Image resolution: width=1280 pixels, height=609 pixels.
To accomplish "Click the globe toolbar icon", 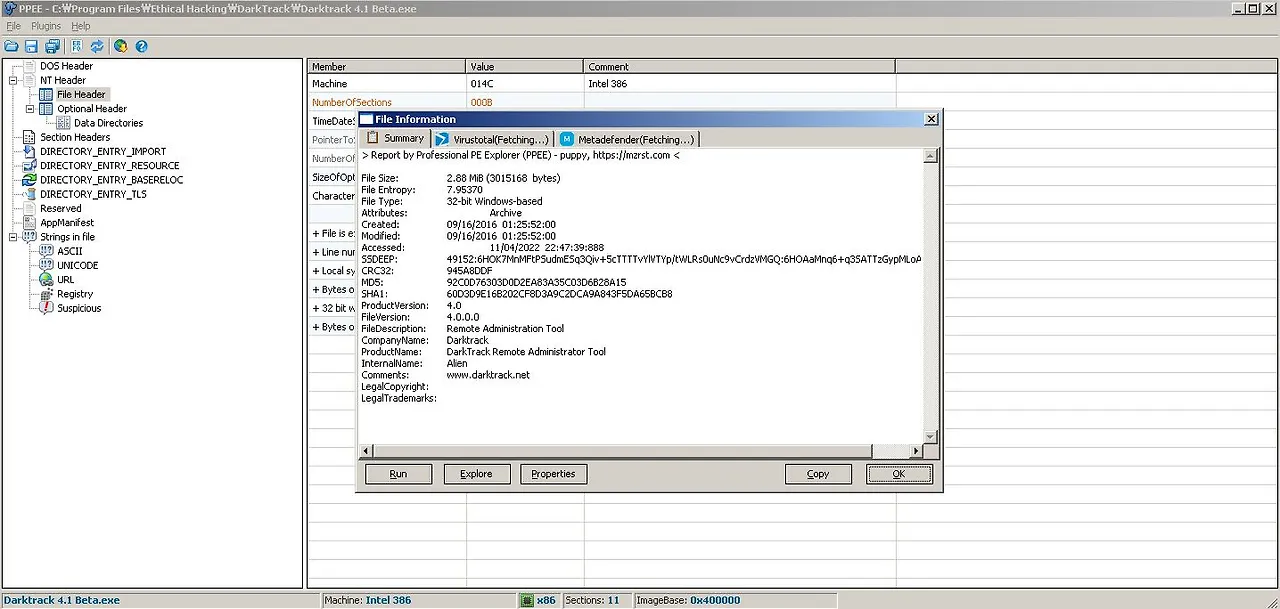I will (x=121, y=46).
